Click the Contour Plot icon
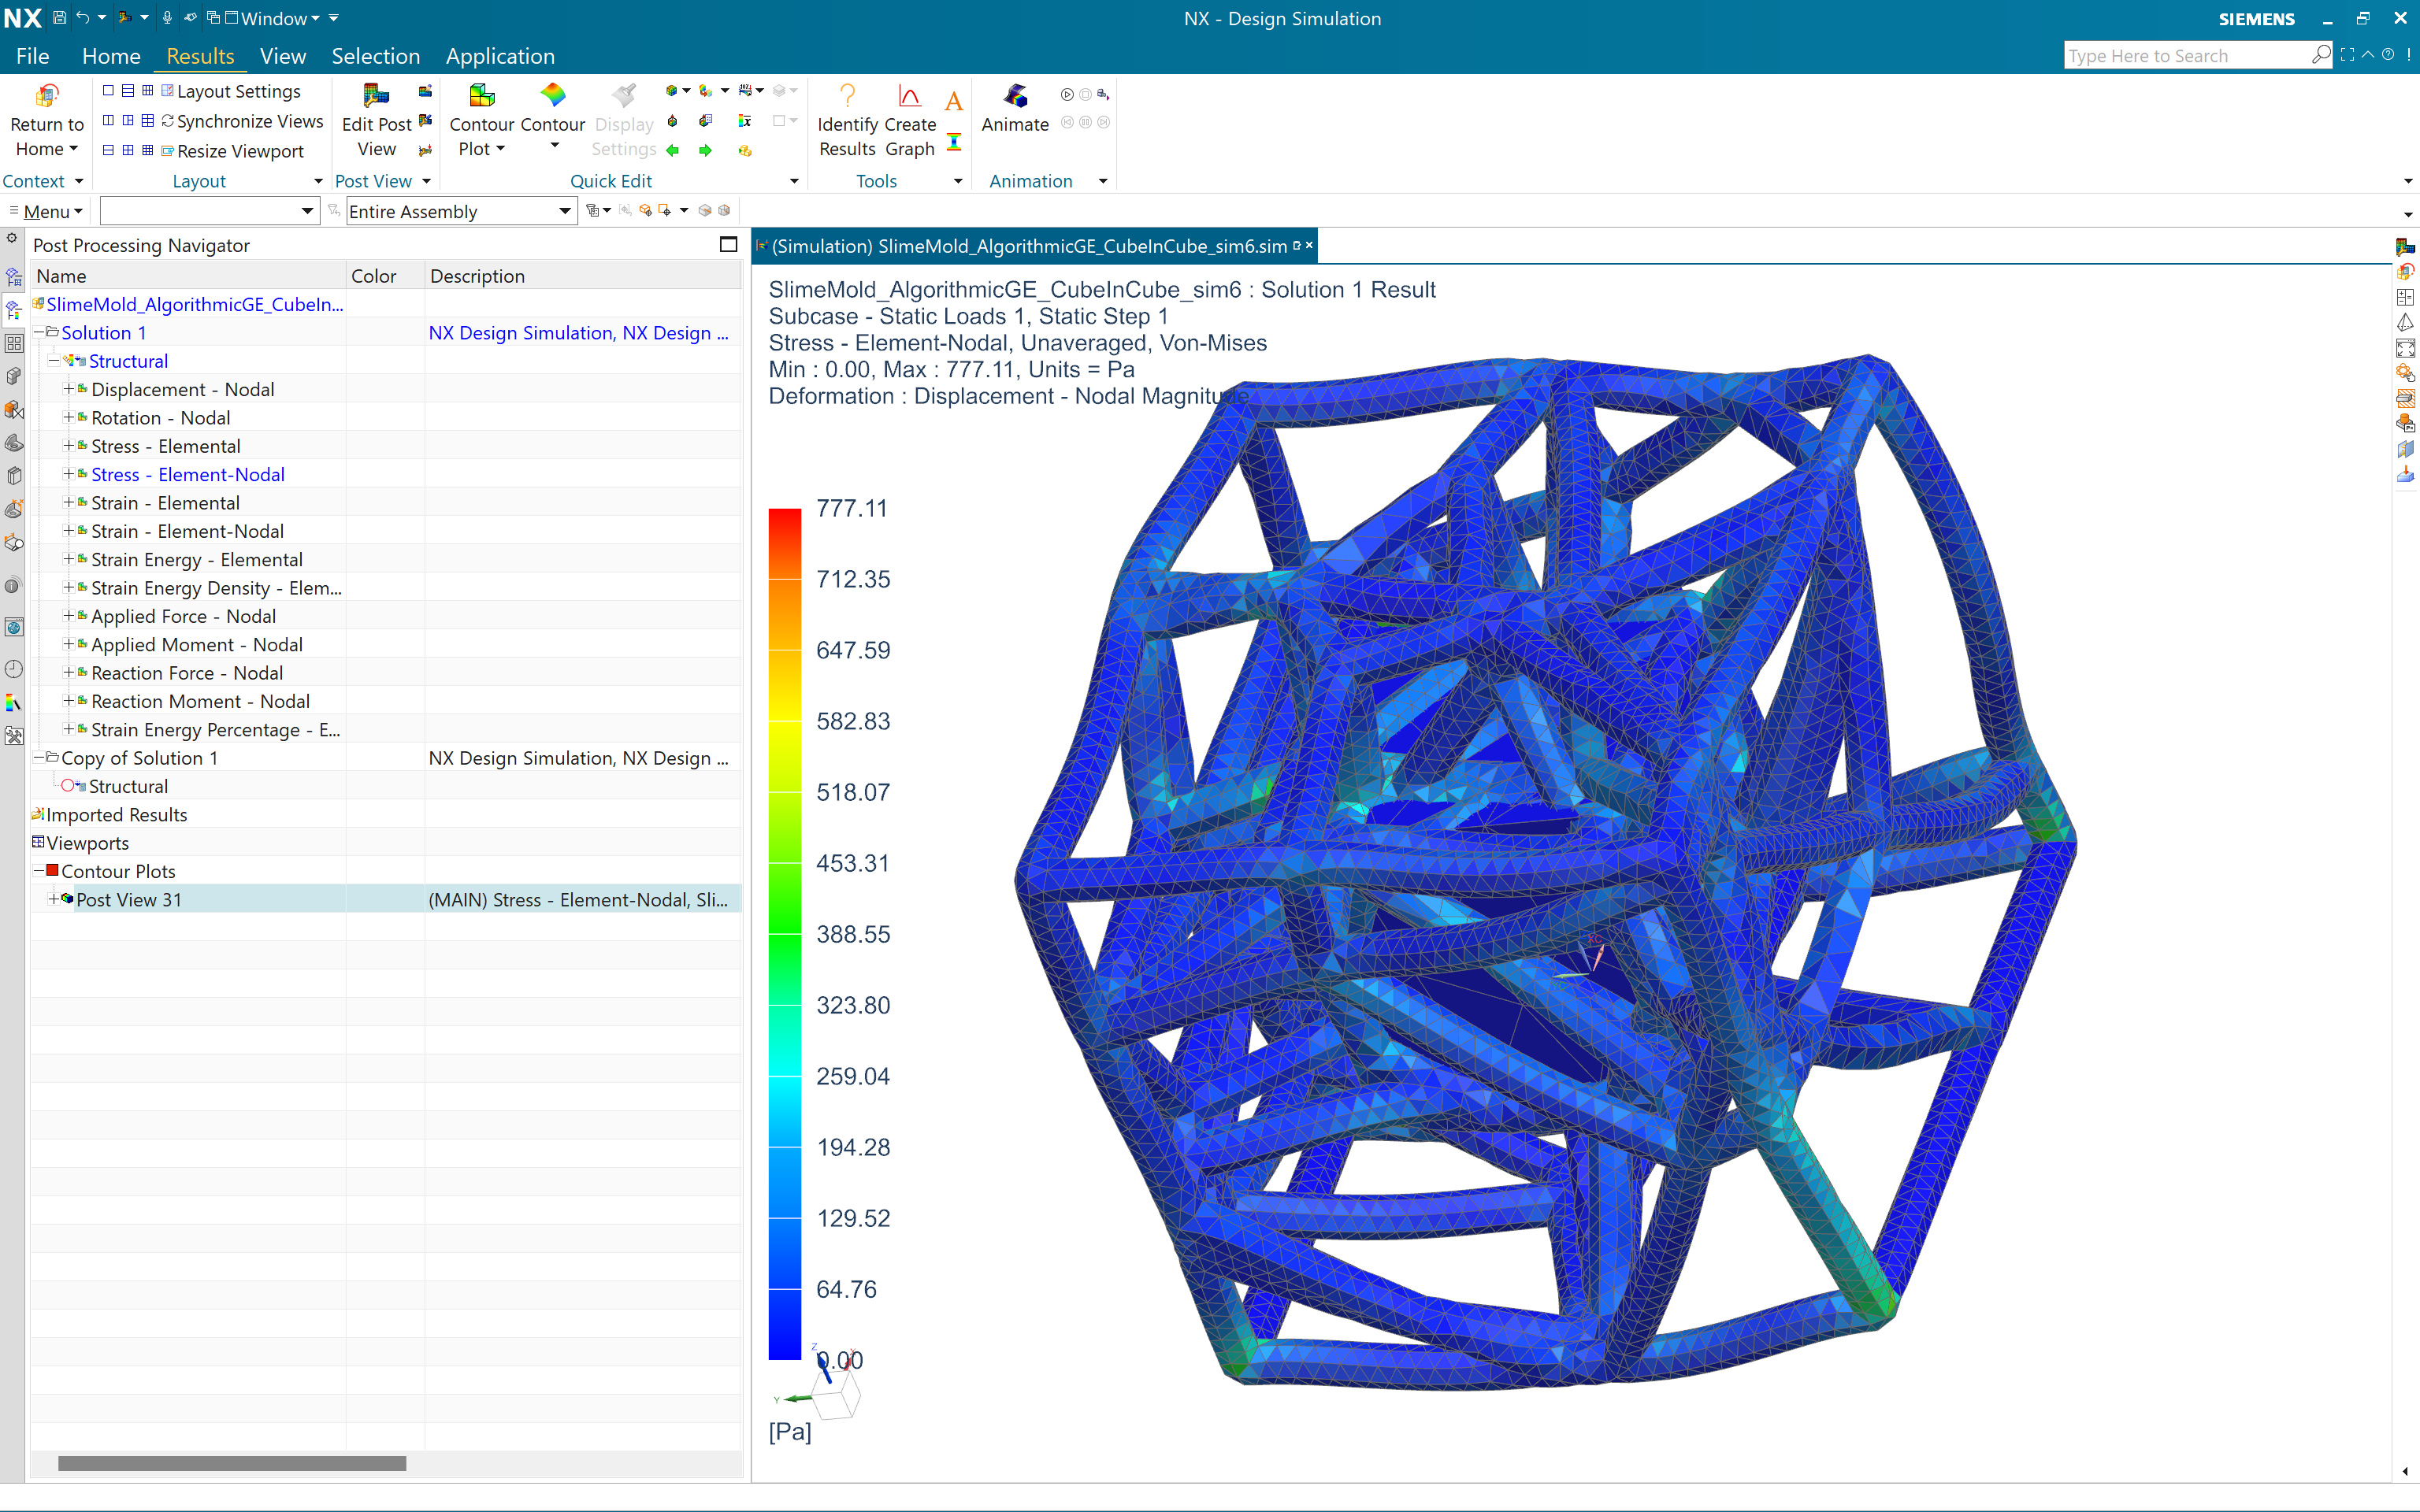 click(481, 97)
